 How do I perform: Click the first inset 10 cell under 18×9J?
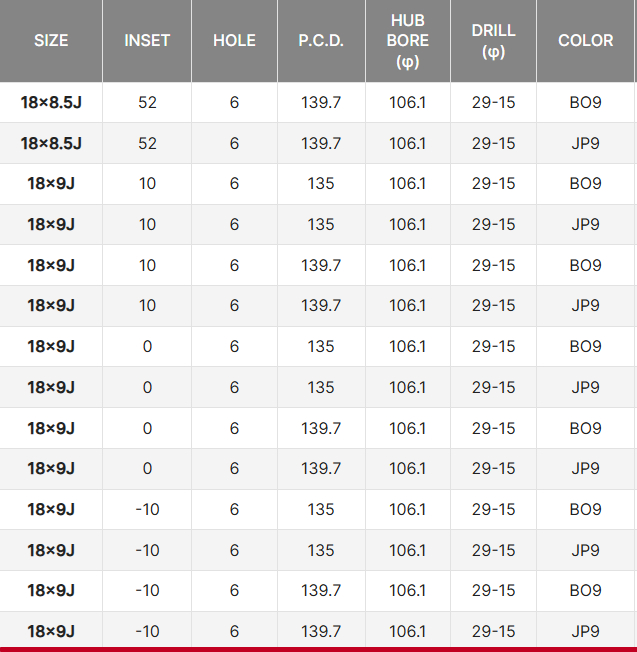[147, 184]
